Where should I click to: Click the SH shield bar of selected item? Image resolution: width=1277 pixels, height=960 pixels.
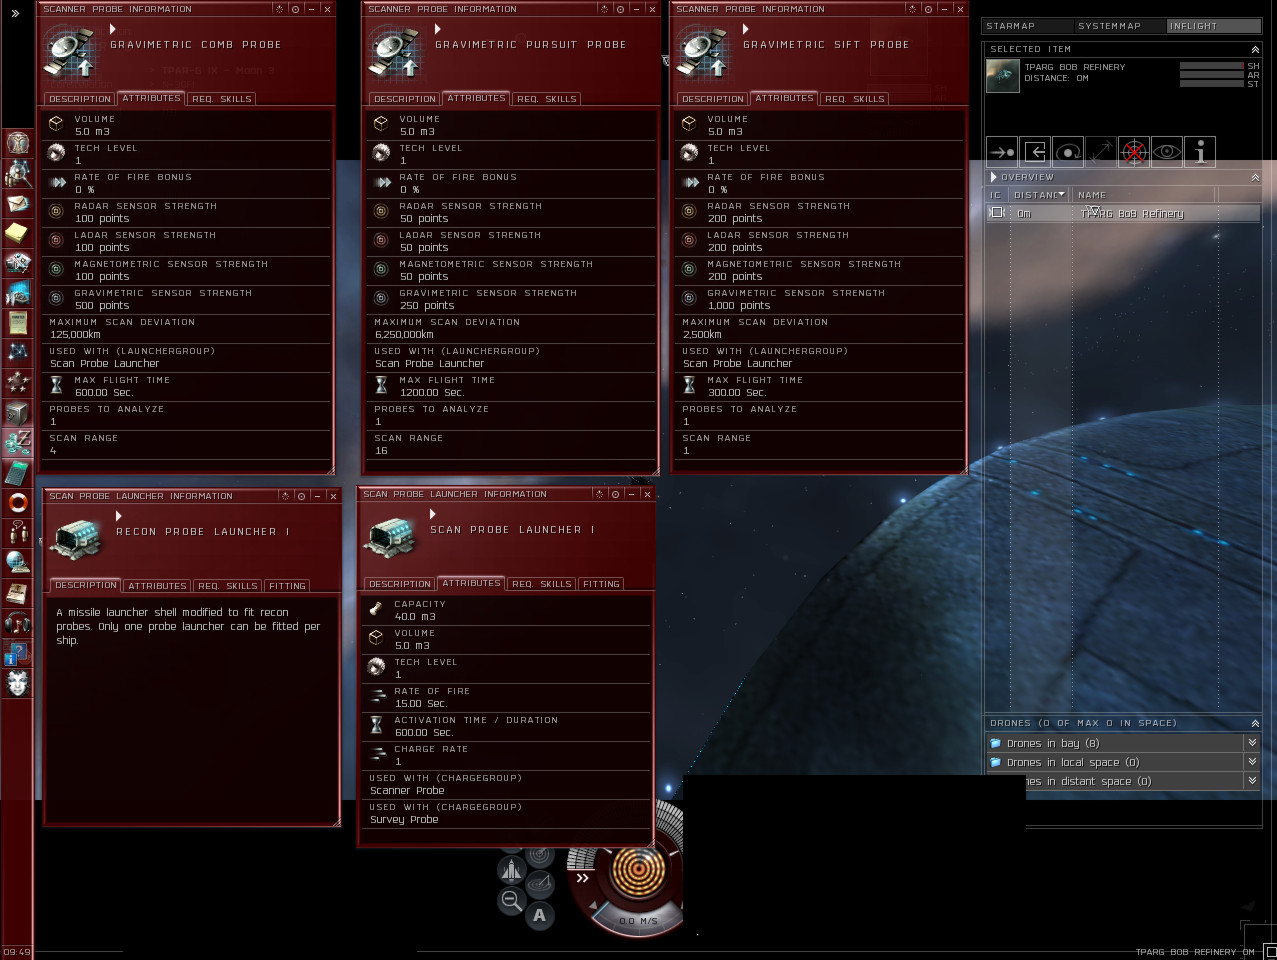(1212, 66)
